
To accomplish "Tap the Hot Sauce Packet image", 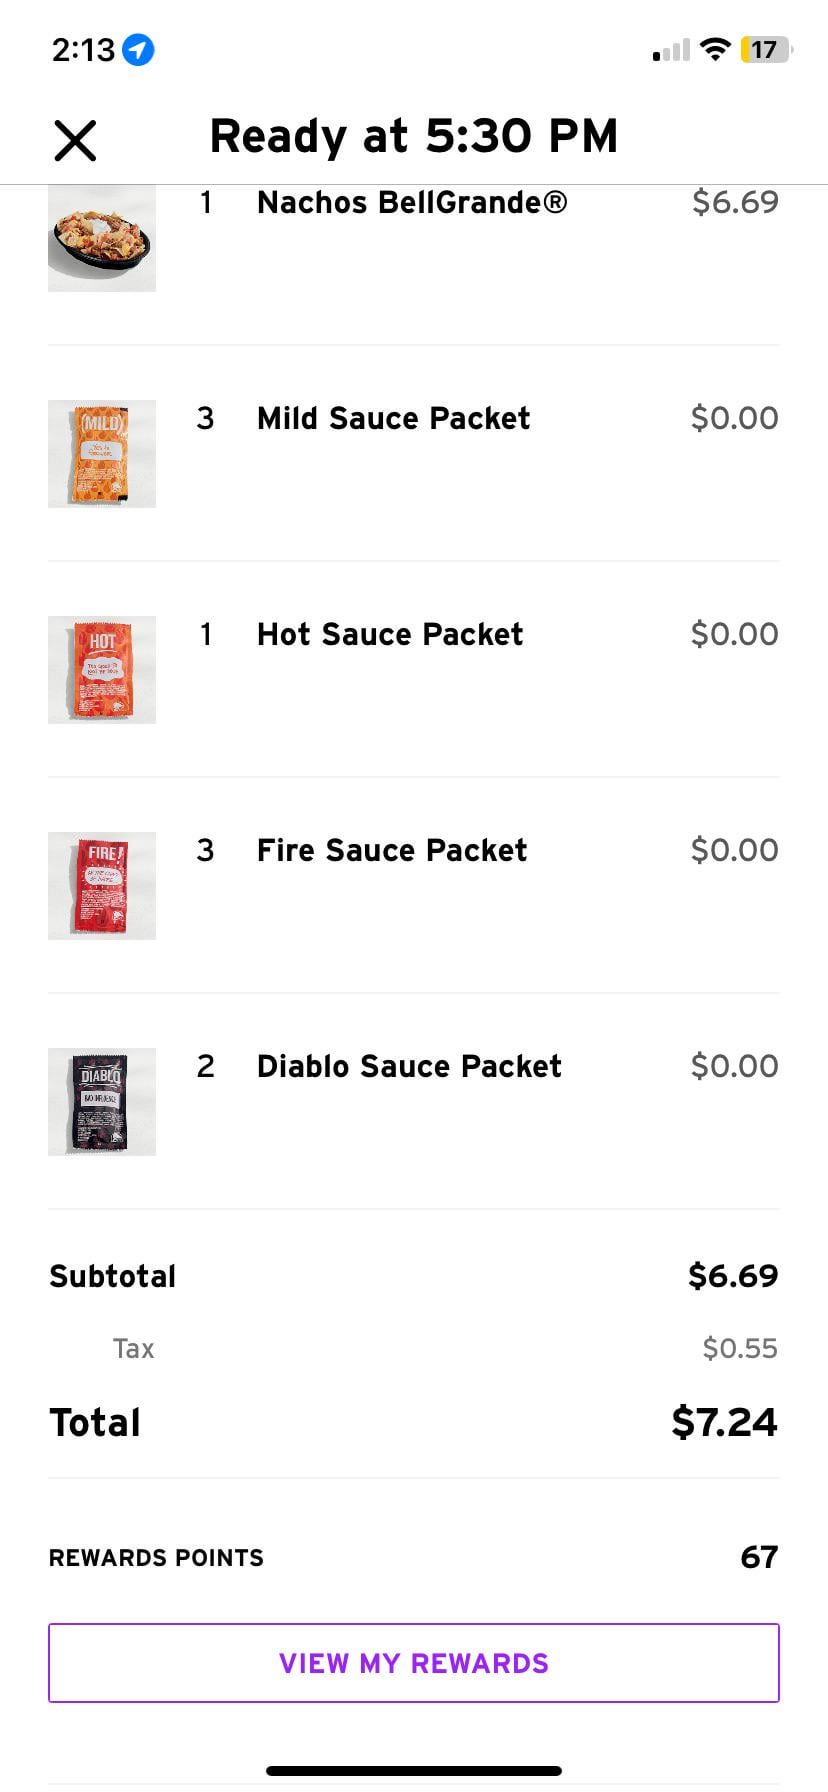I will [x=102, y=670].
